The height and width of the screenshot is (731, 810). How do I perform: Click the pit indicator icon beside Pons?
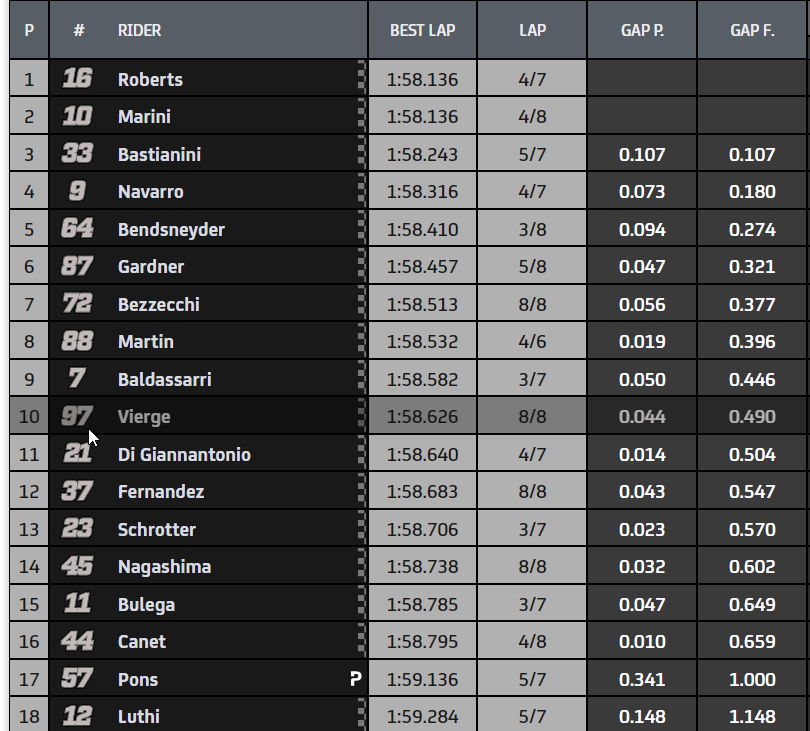(x=354, y=680)
